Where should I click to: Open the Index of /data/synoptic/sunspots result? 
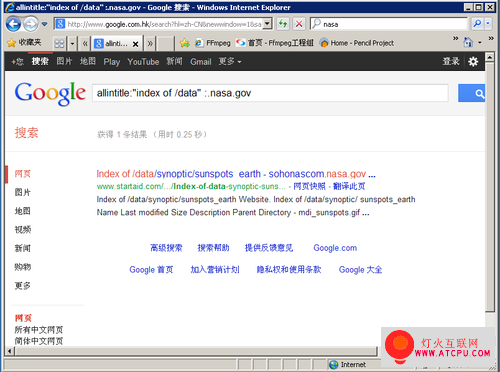(x=236, y=174)
